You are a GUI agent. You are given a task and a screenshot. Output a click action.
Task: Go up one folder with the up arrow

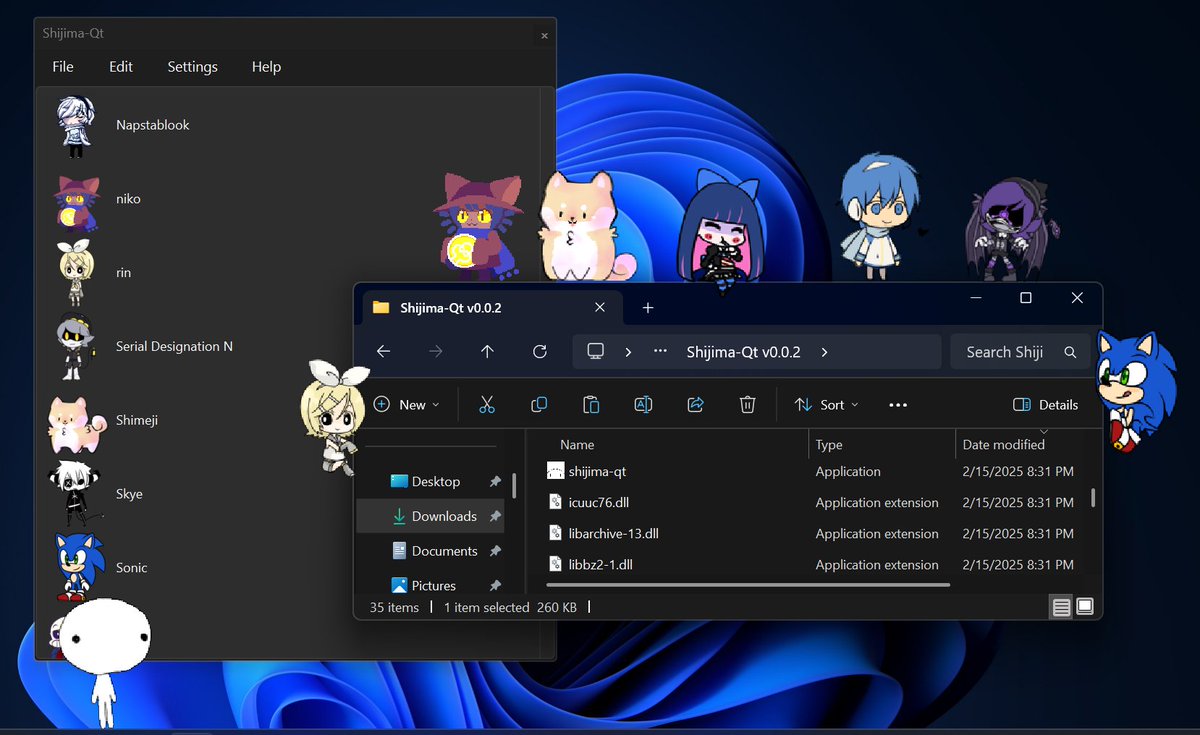pos(487,352)
